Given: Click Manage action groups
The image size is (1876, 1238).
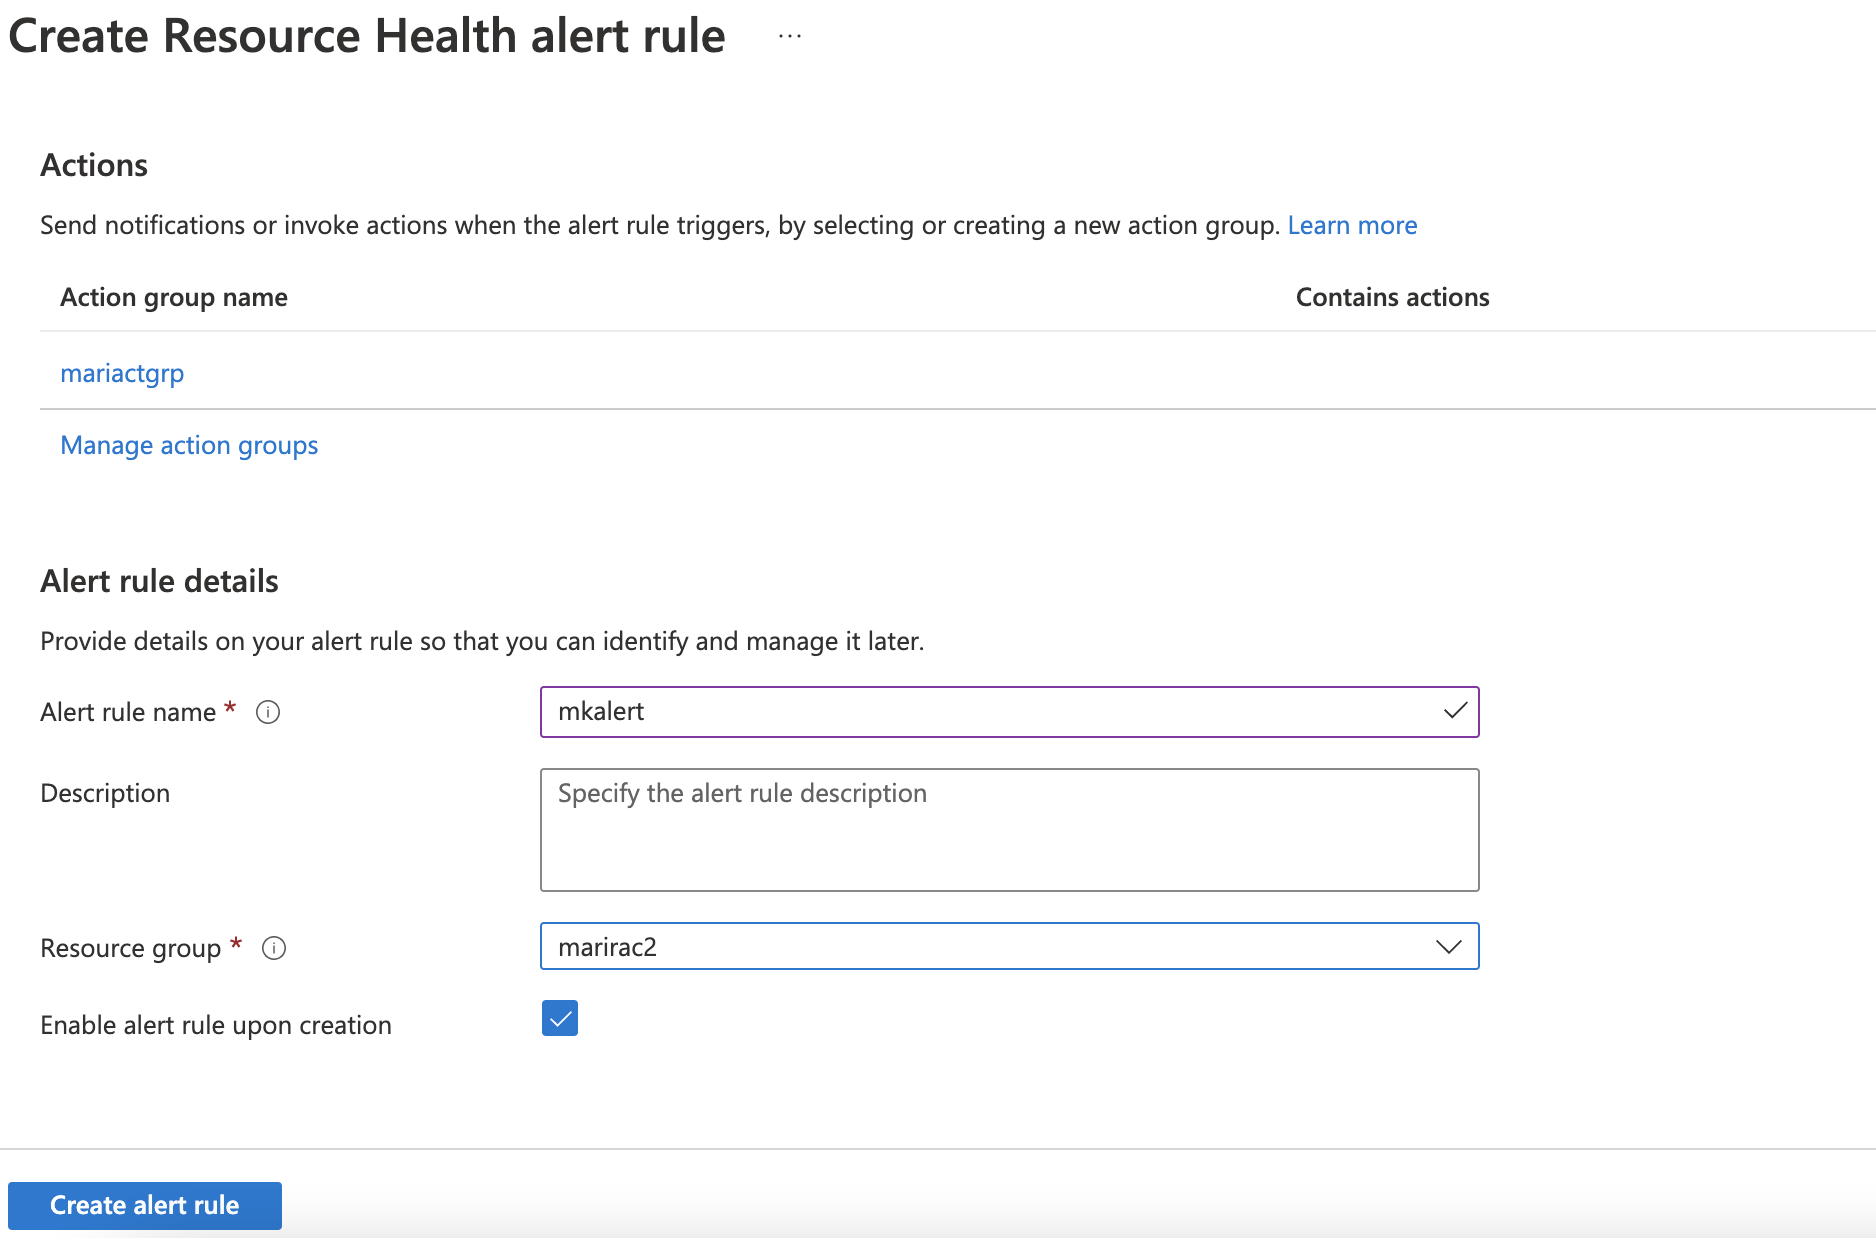Looking at the screenshot, I should point(189,445).
